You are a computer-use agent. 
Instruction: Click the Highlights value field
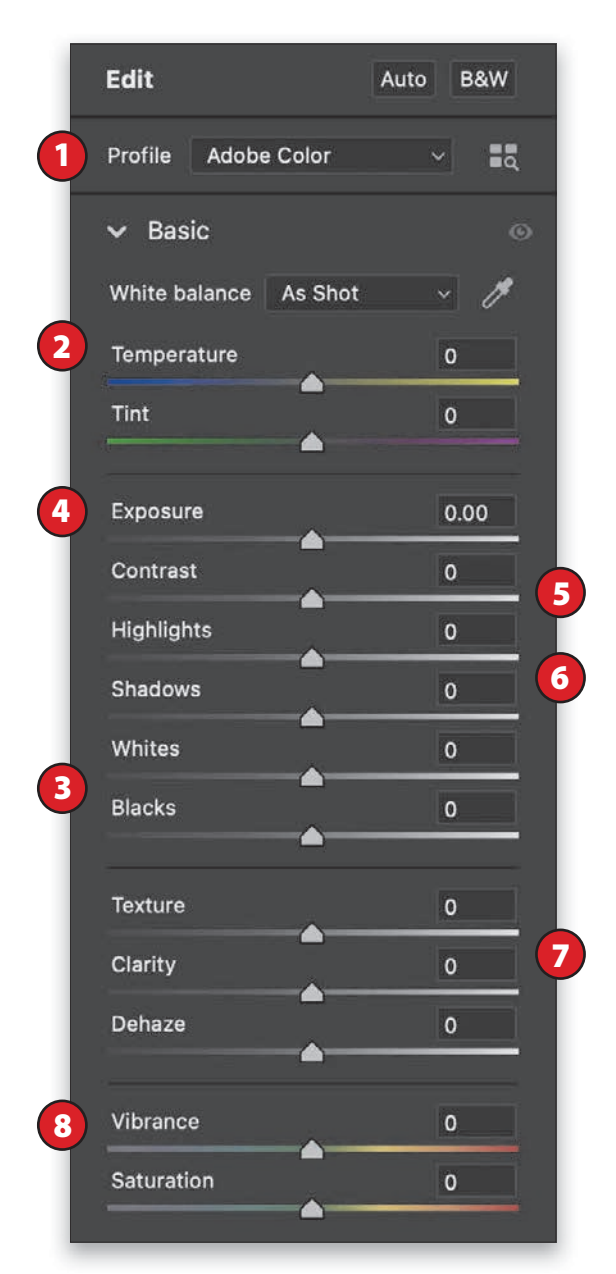coord(477,631)
